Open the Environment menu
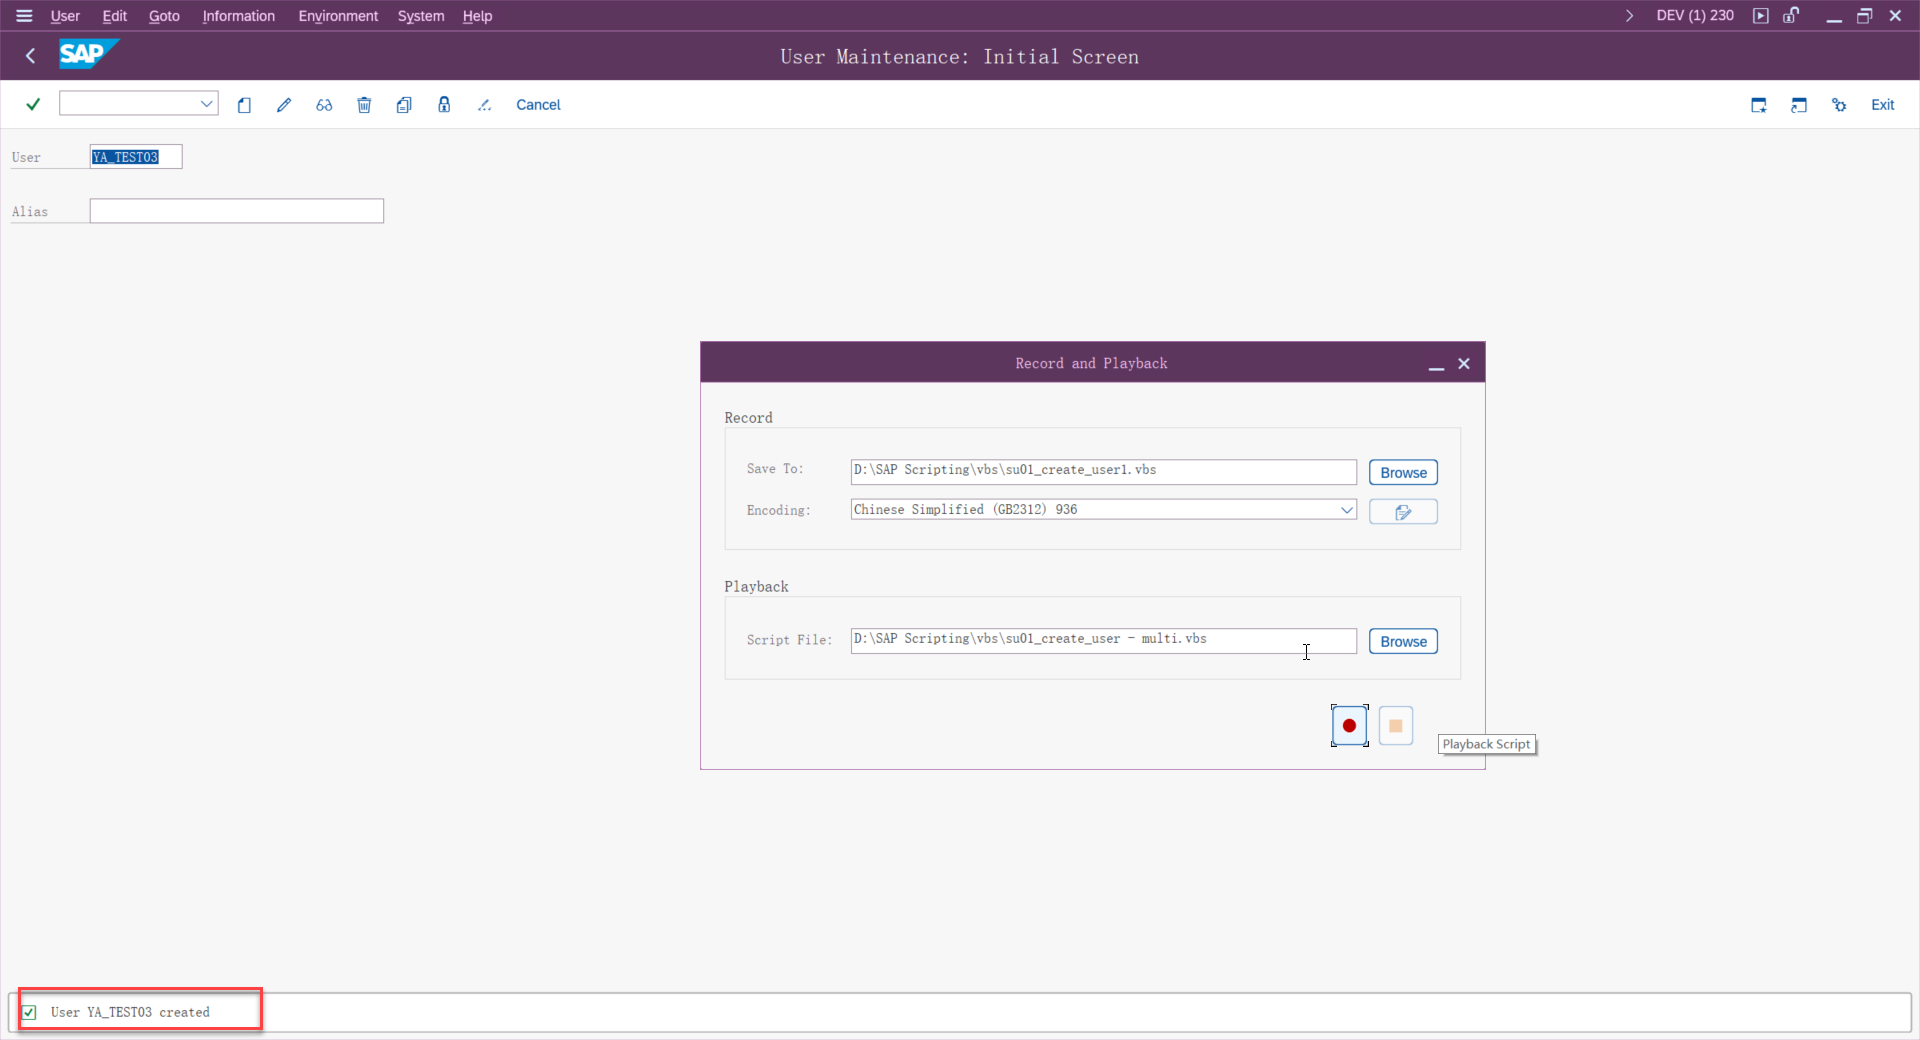1920x1040 pixels. click(x=338, y=16)
